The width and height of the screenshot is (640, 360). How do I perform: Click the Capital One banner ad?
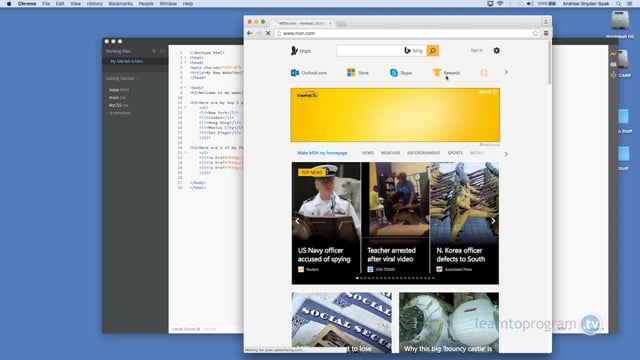395,115
